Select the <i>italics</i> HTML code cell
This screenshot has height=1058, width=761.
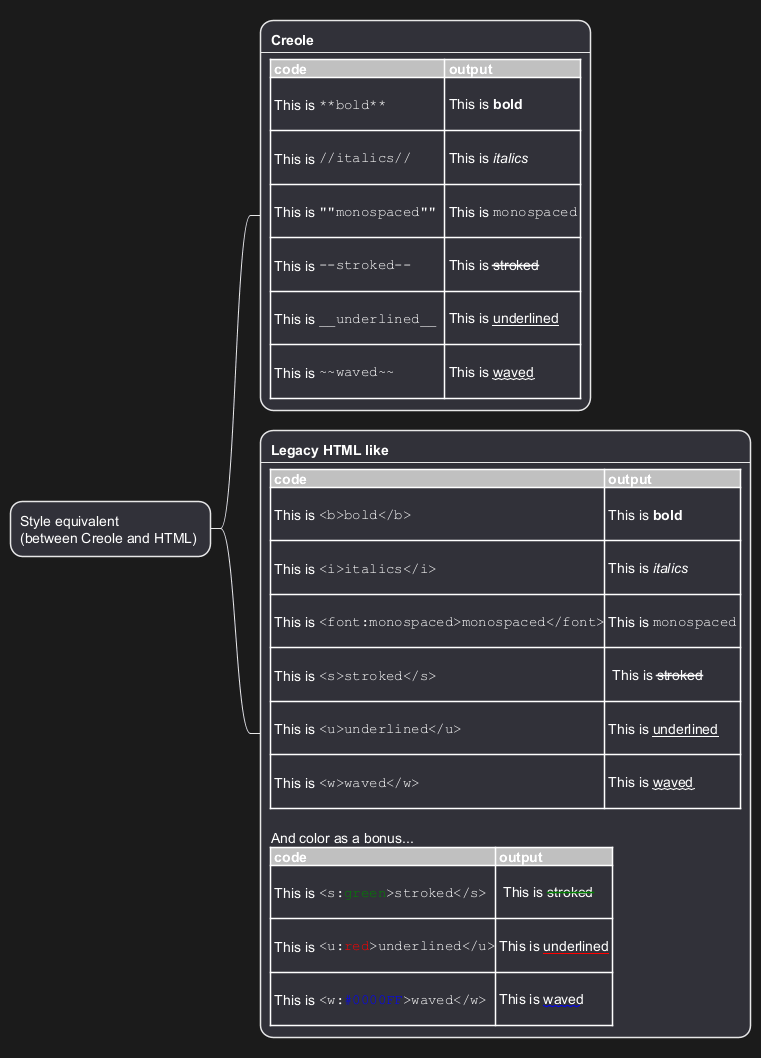(x=437, y=569)
